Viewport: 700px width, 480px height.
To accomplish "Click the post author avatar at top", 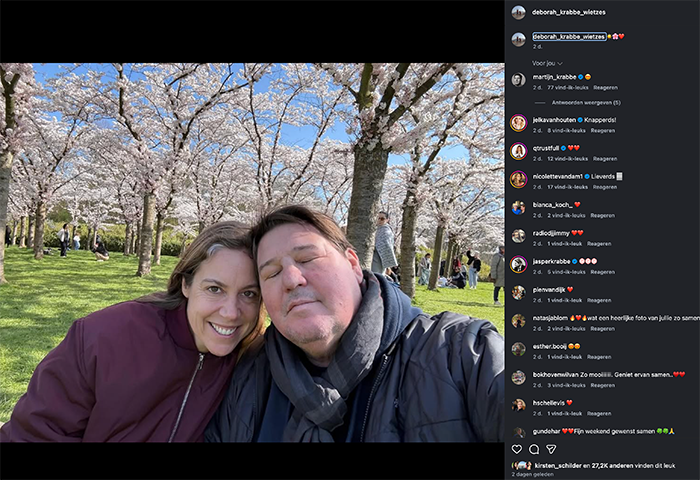I will (518, 12).
